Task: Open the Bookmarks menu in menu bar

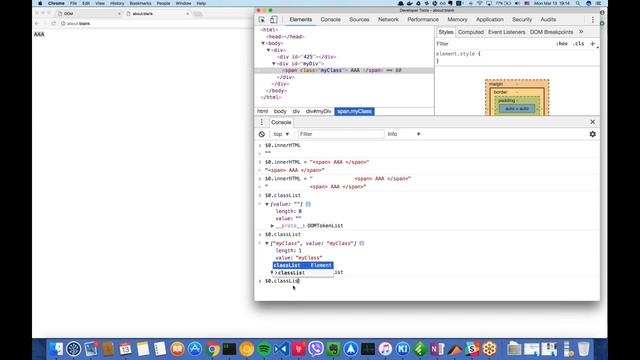Action: [x=140, y=3]
